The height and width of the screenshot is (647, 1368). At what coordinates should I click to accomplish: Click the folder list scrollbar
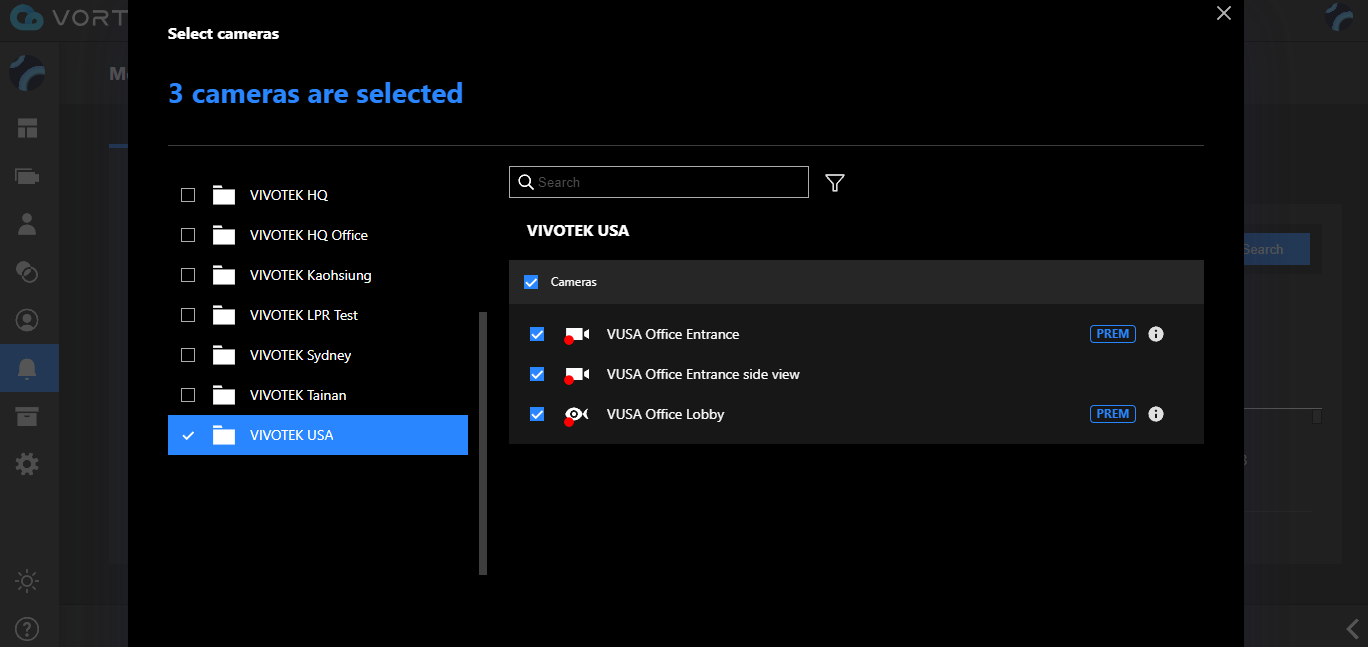coord(483,442)
